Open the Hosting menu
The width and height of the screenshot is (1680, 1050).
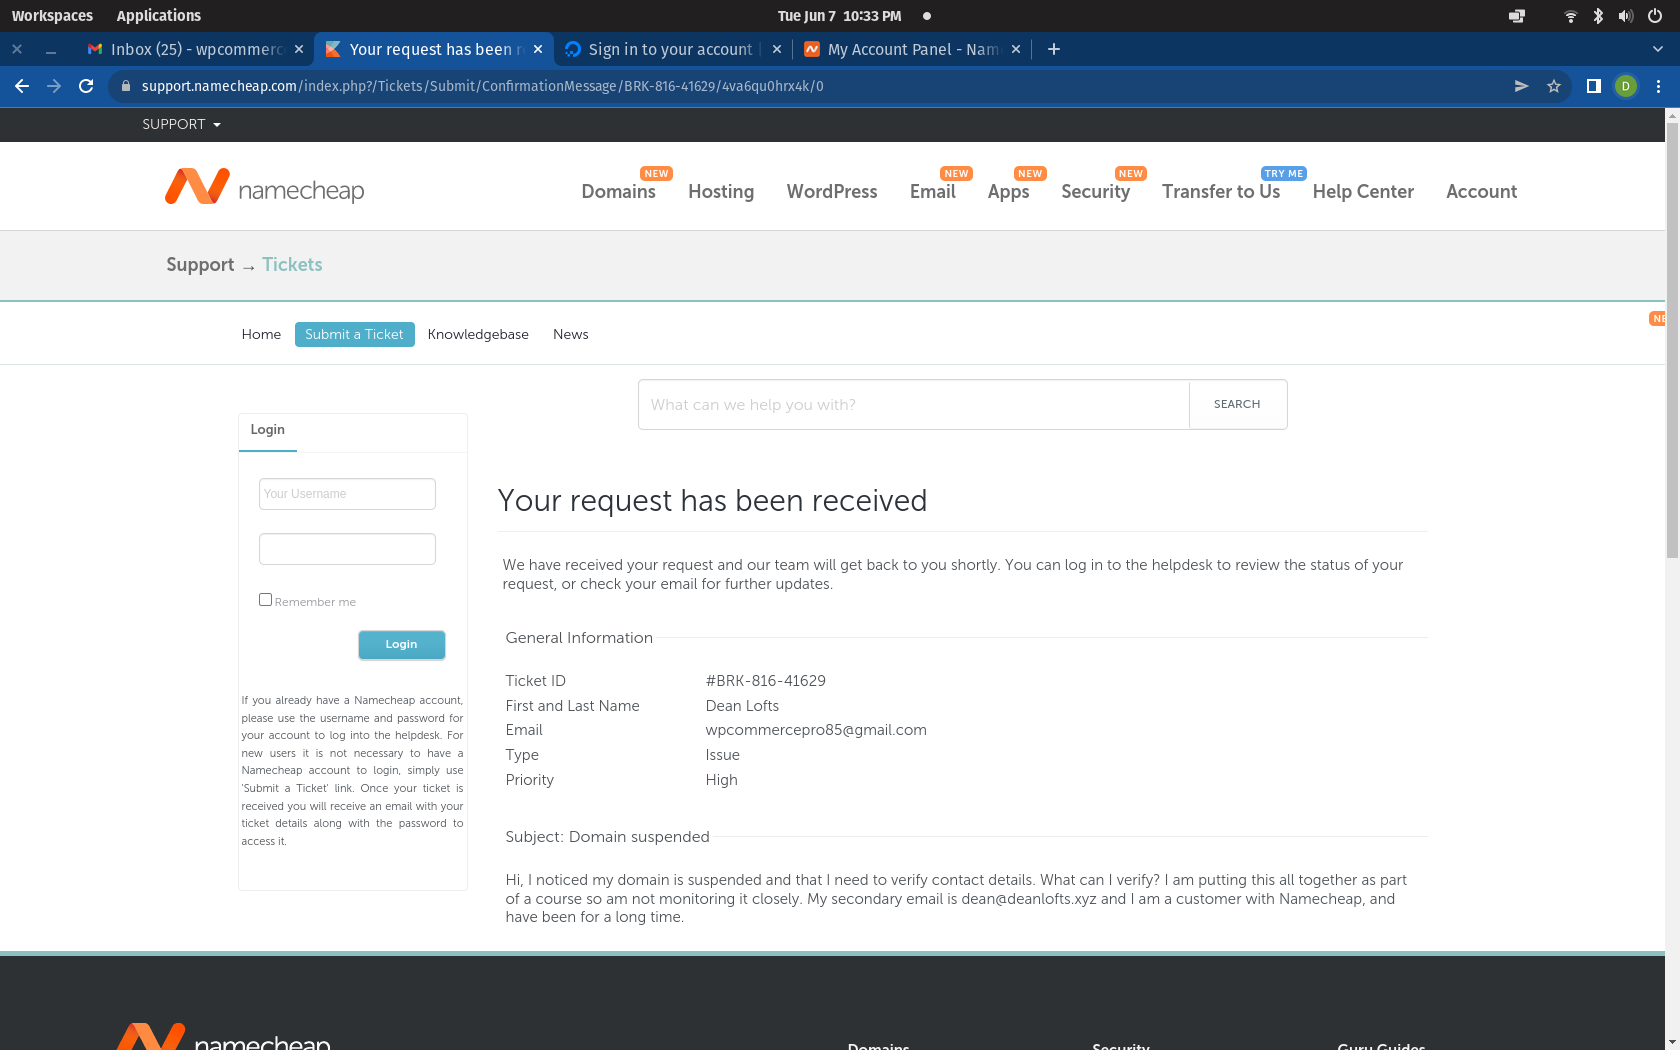pyautogui.click(x=721, y=191)
